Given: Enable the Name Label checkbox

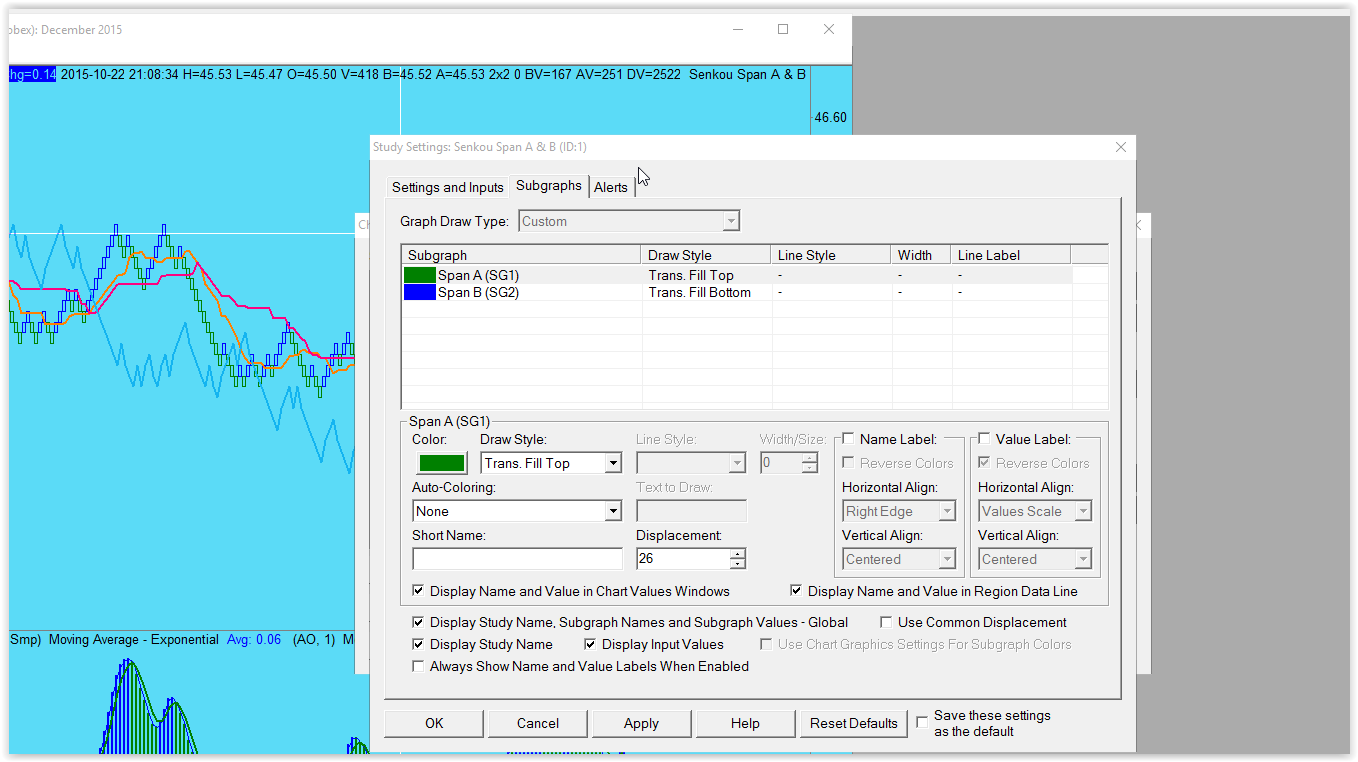Looking at the screenshot, I should click(848, 439).
